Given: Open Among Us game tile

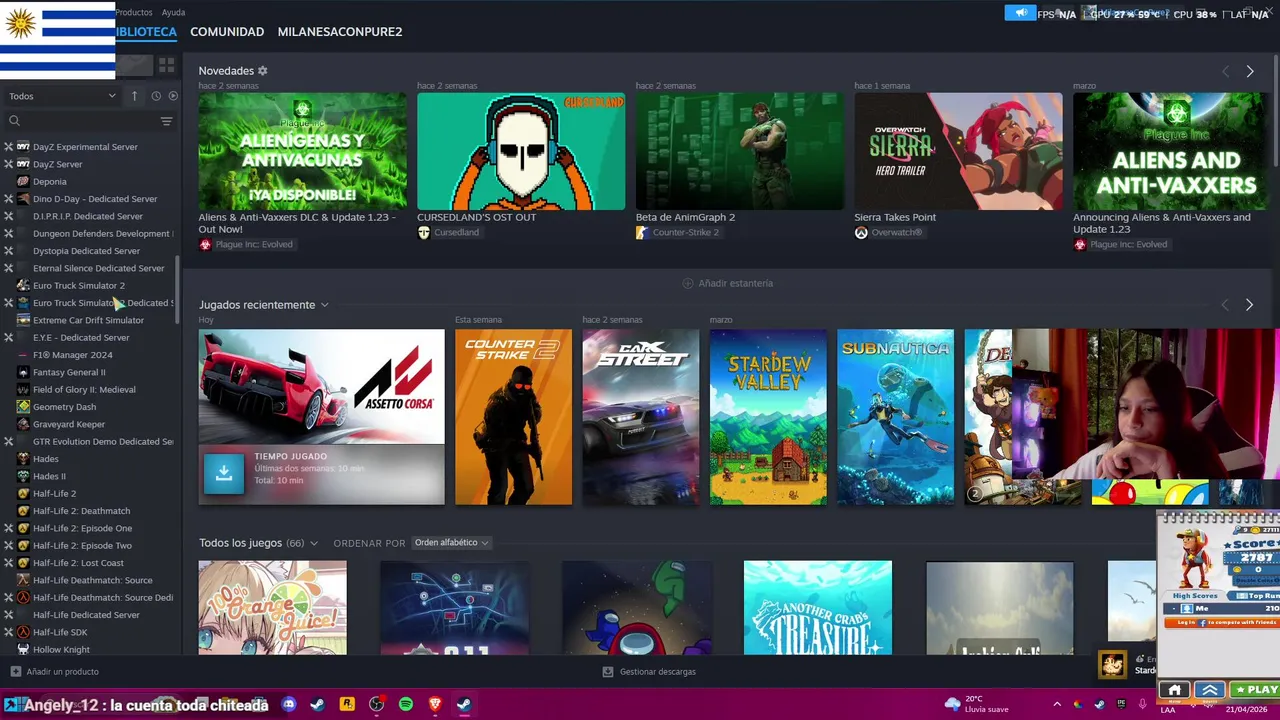Looking at the screenshot, I should pyautogui.click(x=637, y=608).
